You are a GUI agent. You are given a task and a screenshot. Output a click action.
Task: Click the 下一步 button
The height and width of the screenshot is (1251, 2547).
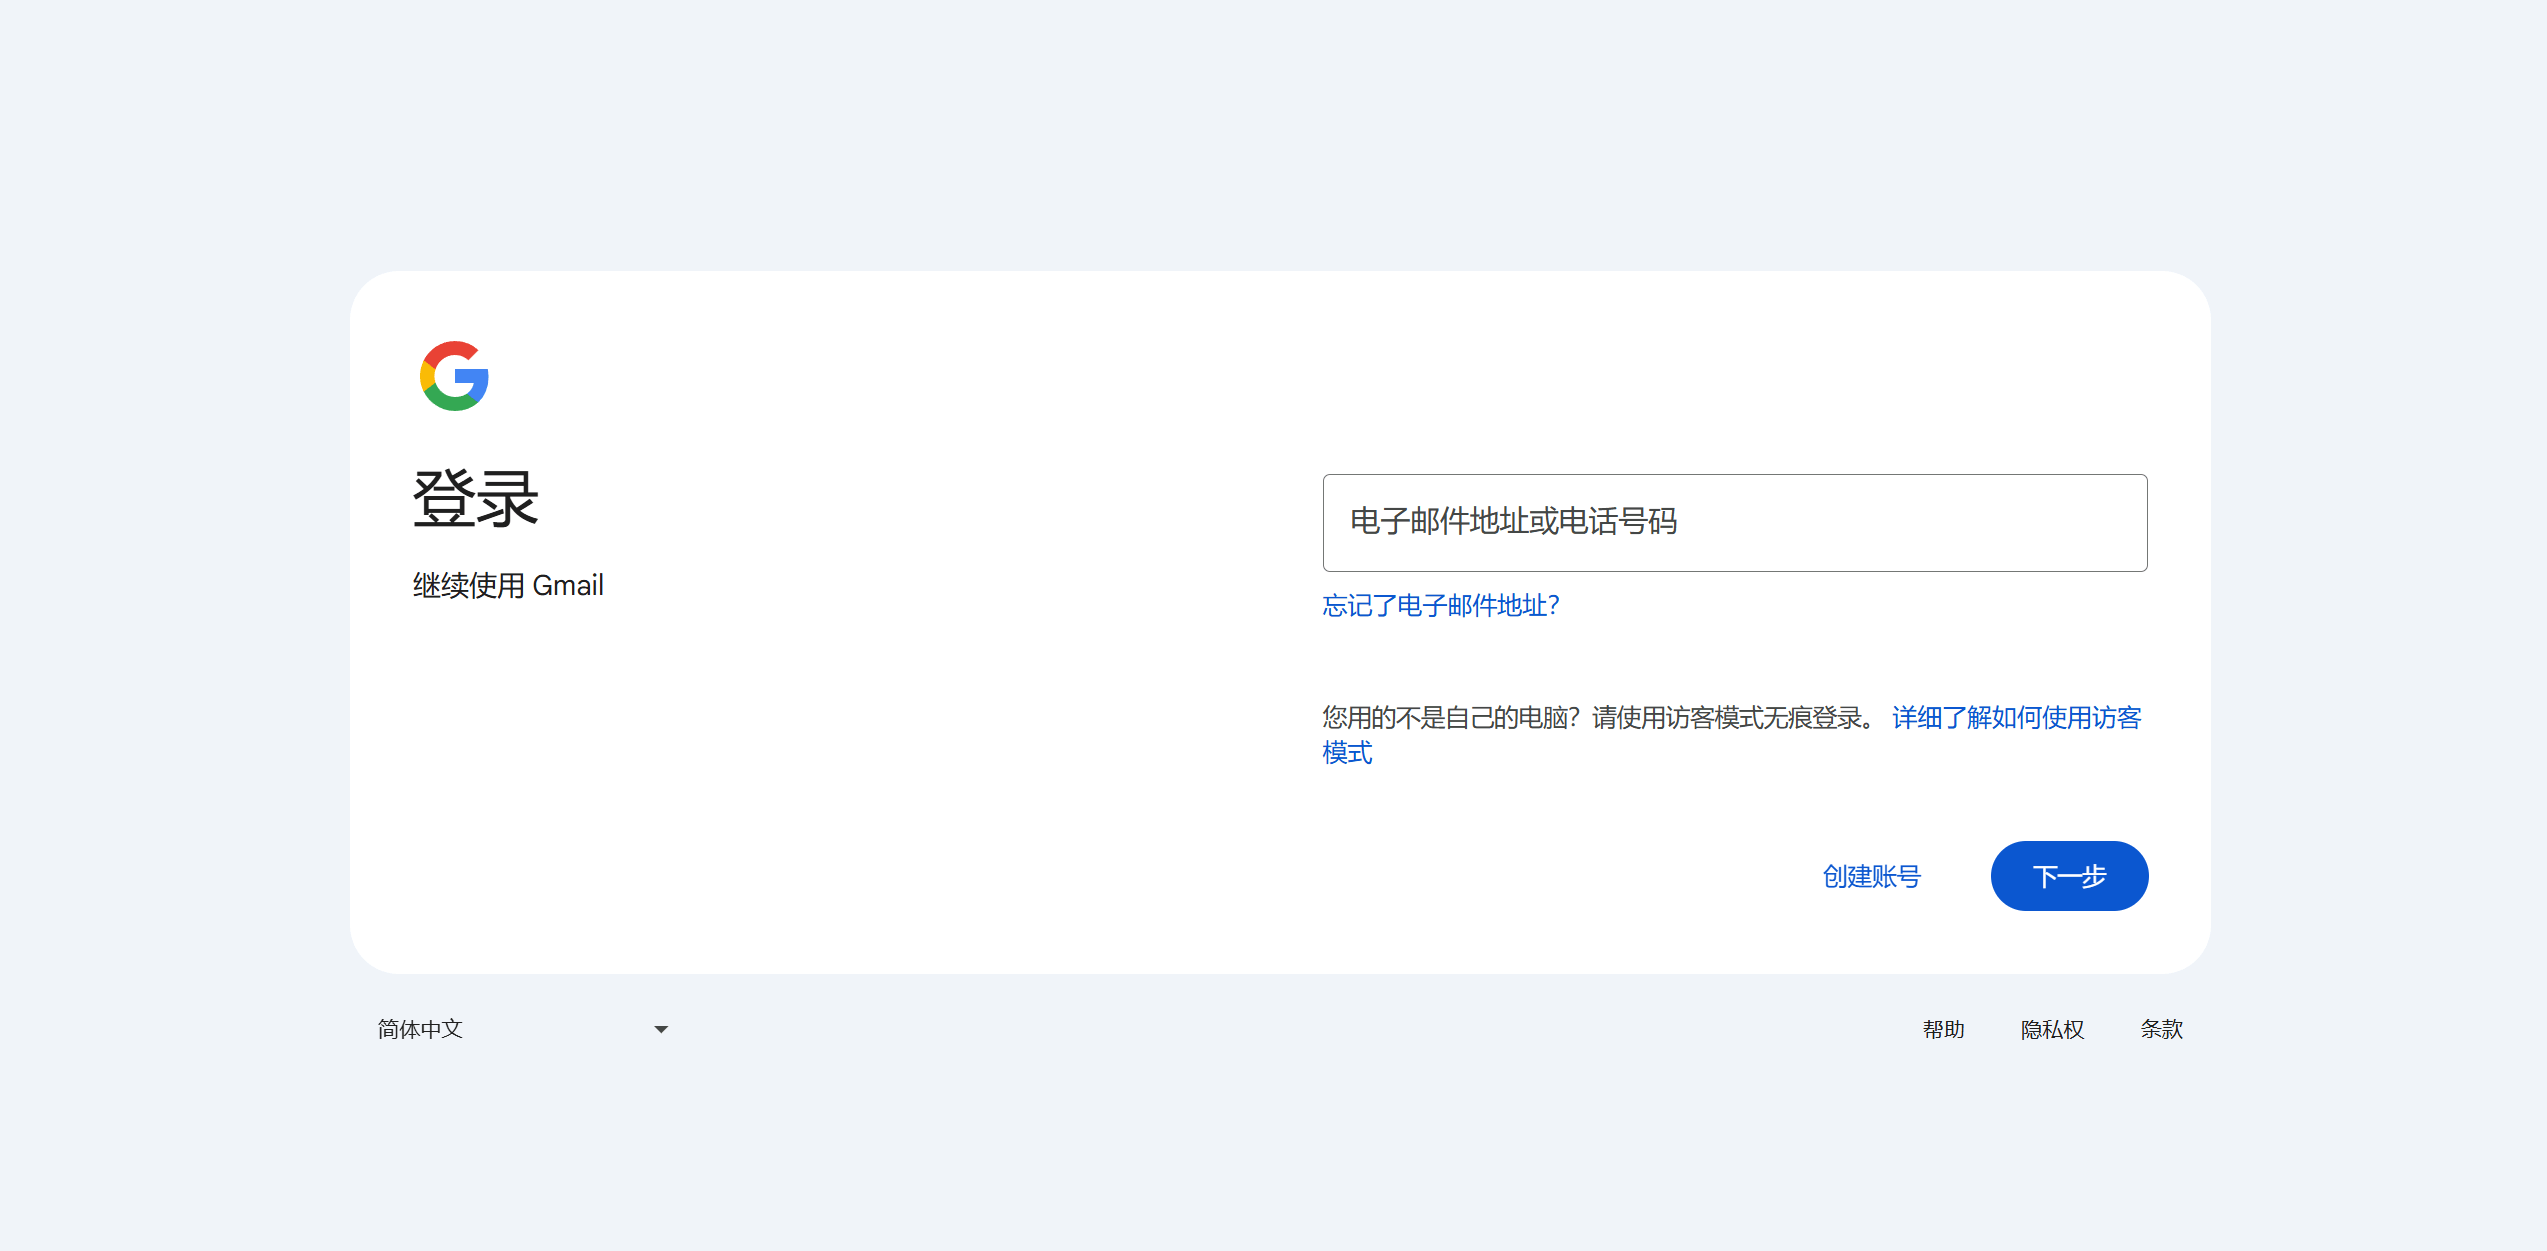pyautogui.click(x=2069, y=876)
